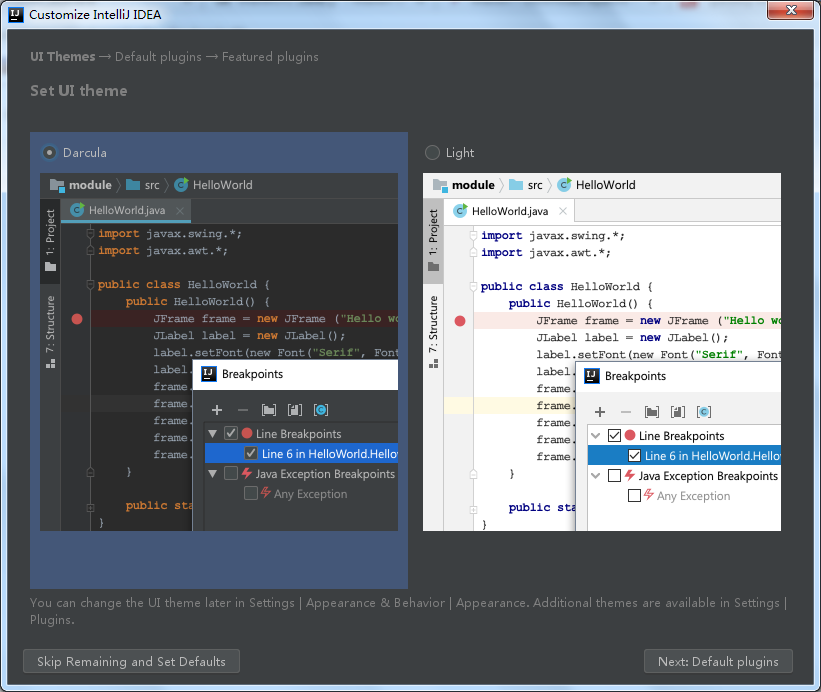Select the Light theme radio button

click(432, 153)
